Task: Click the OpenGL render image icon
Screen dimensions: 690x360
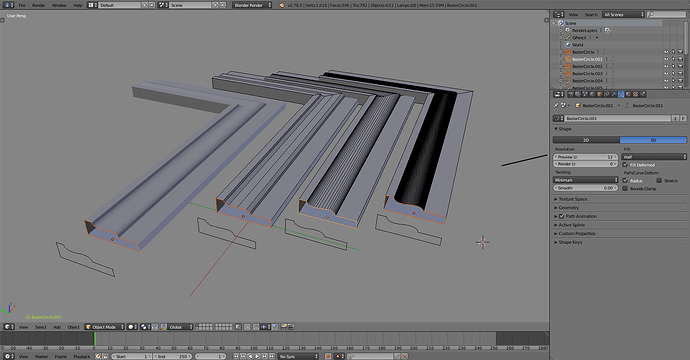Action: click(x=284, y=327)
